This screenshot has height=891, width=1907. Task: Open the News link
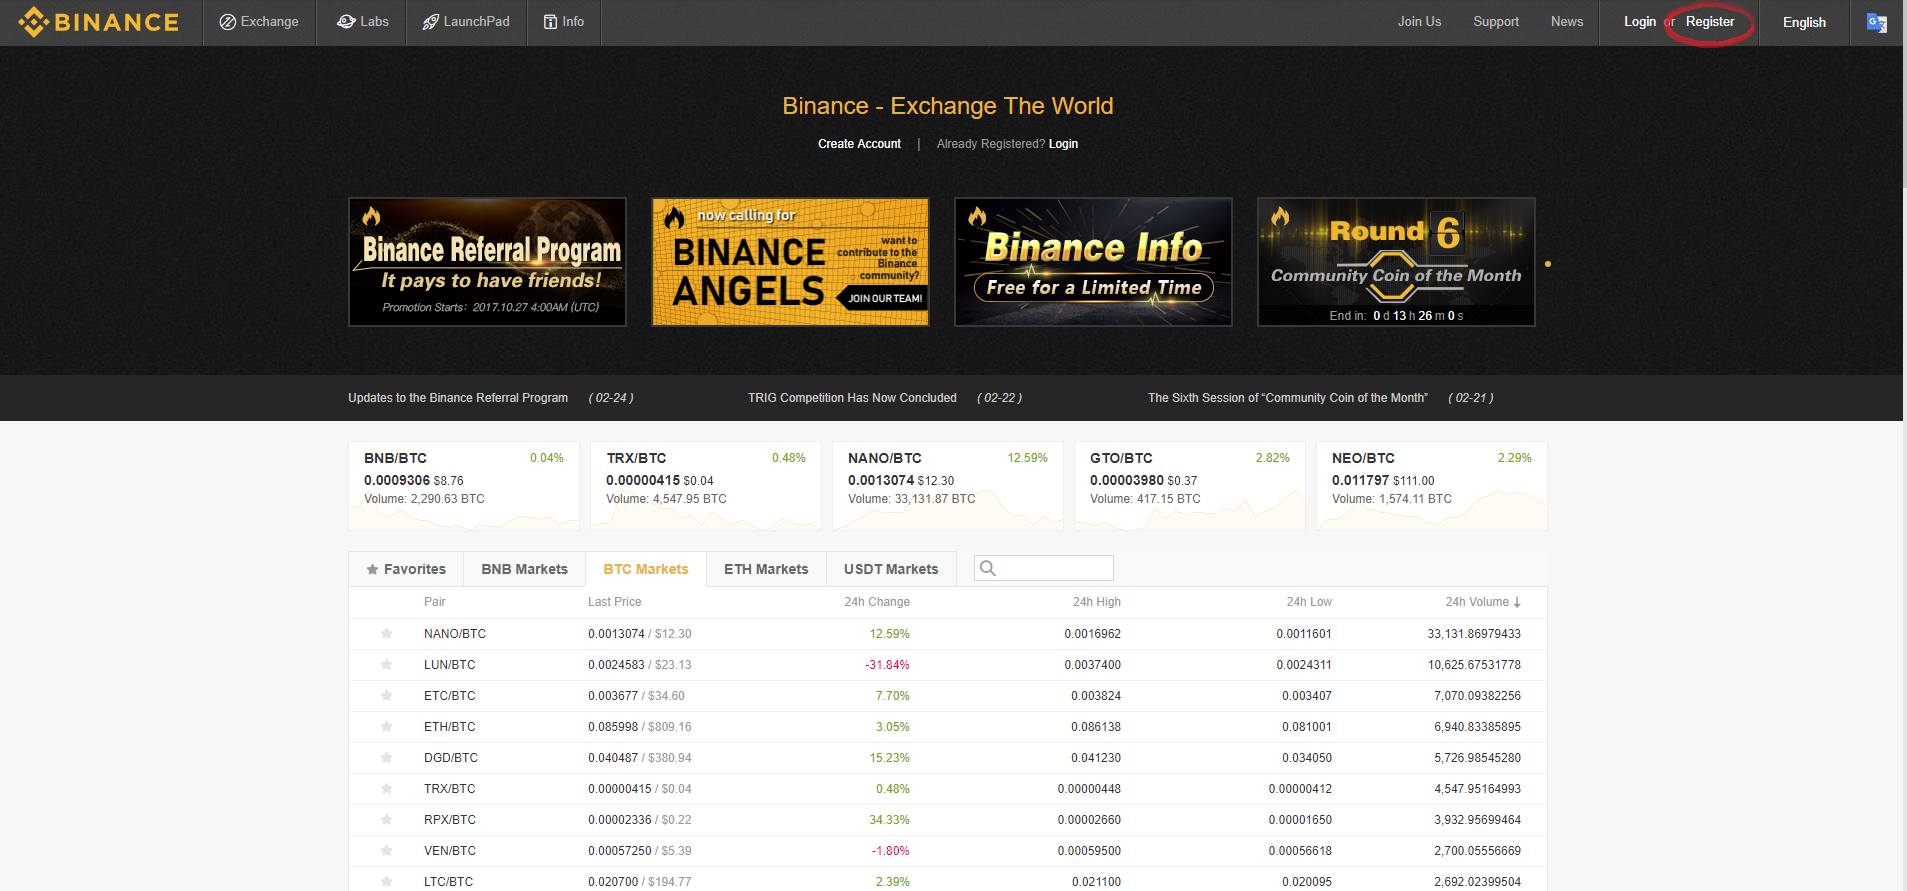(x=1567, y=22)
